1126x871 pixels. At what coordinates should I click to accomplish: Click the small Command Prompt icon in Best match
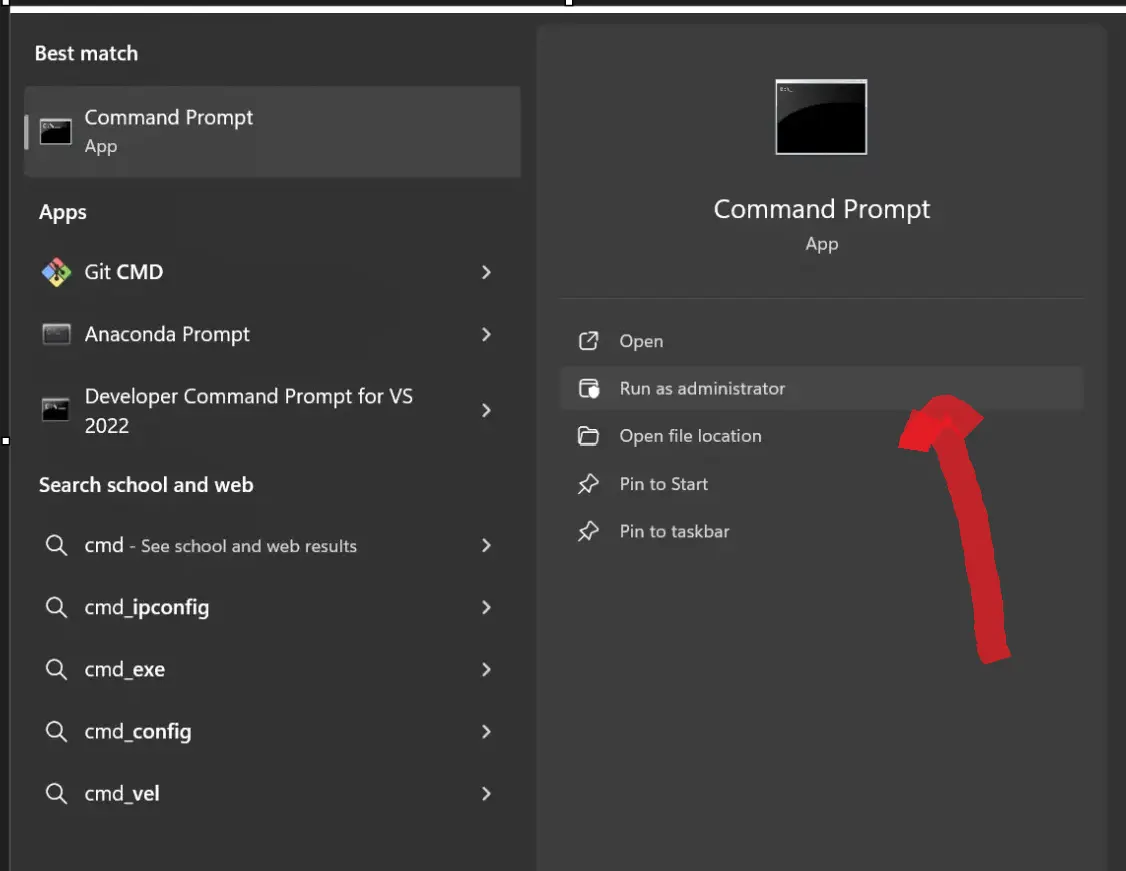[55, 131]
